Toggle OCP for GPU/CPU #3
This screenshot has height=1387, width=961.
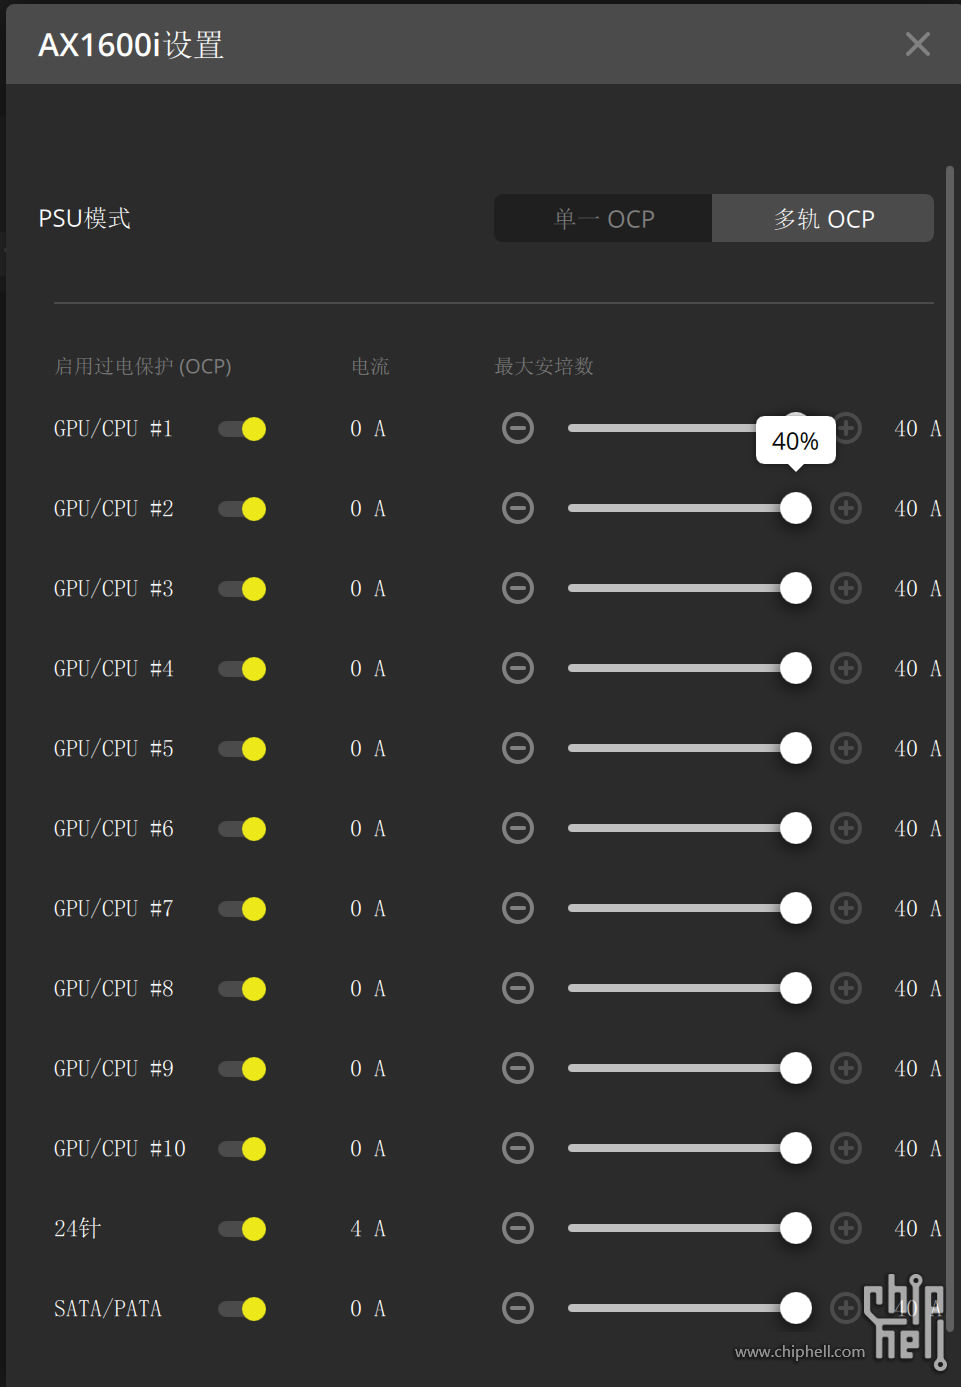tap(242, 589)
